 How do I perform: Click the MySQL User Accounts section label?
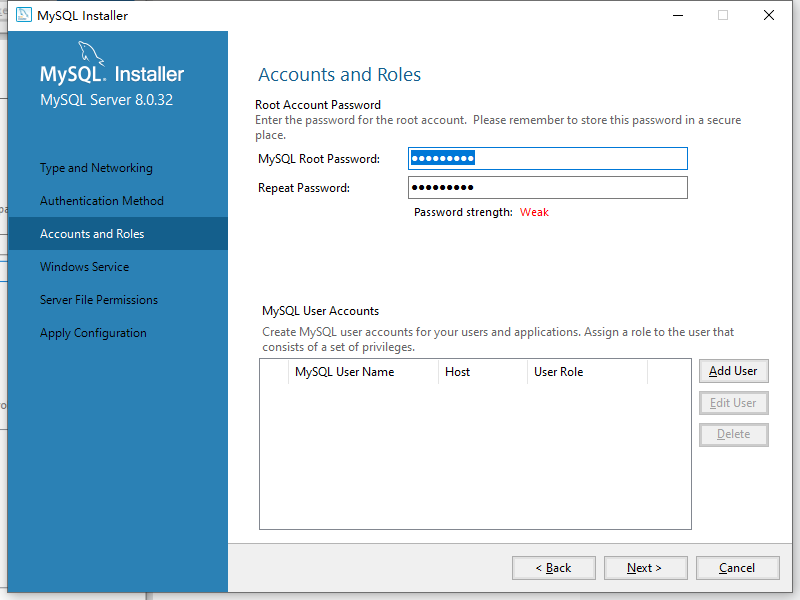pyautogui.click(x=320, y=311)
